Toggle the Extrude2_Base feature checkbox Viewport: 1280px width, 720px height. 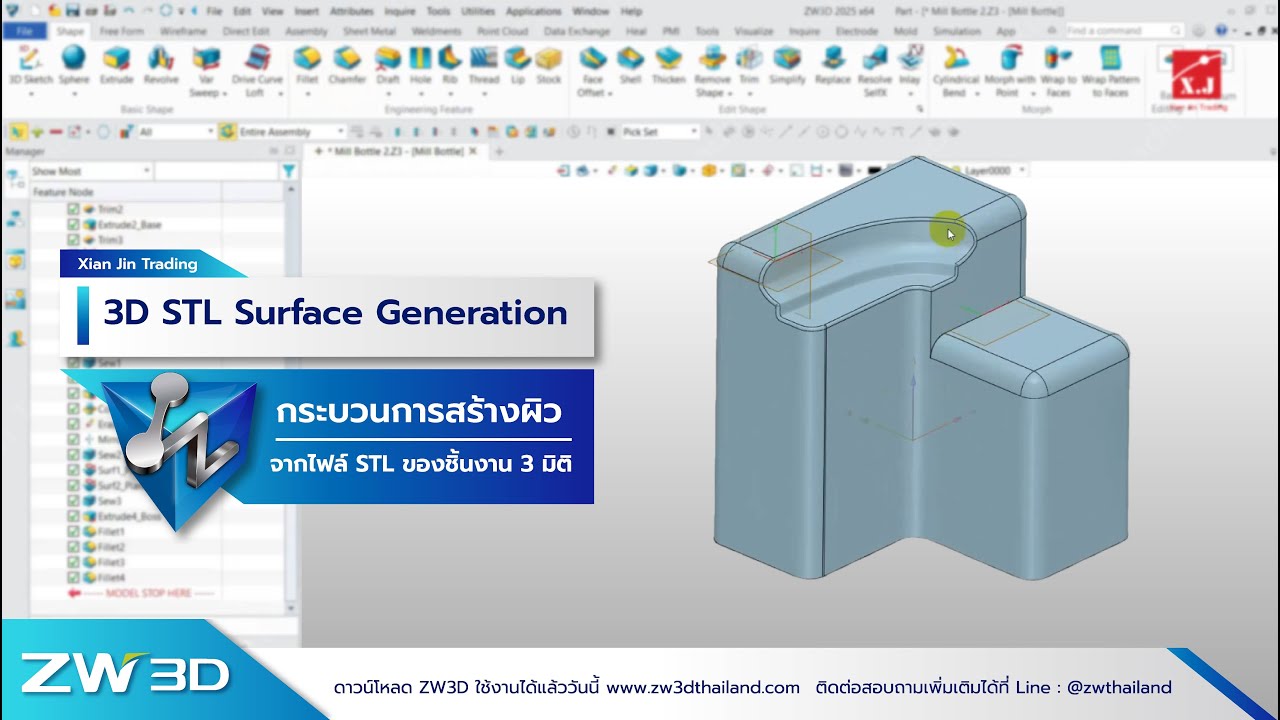[73, 225]
